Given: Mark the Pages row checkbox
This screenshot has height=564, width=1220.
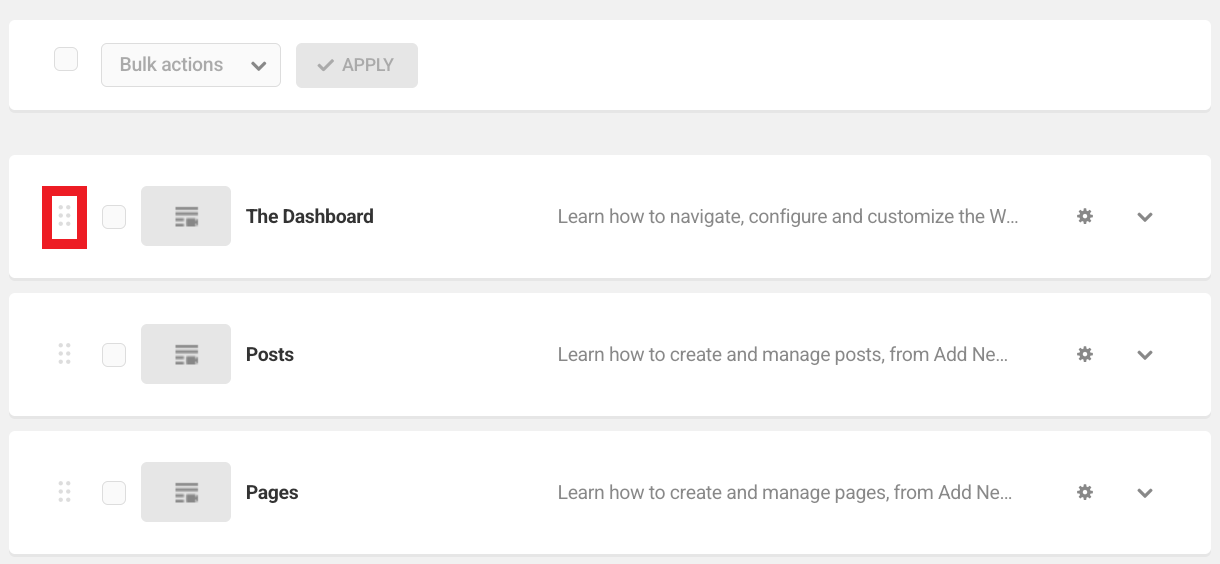Looking at the screenshot, I should pos(114,492).
